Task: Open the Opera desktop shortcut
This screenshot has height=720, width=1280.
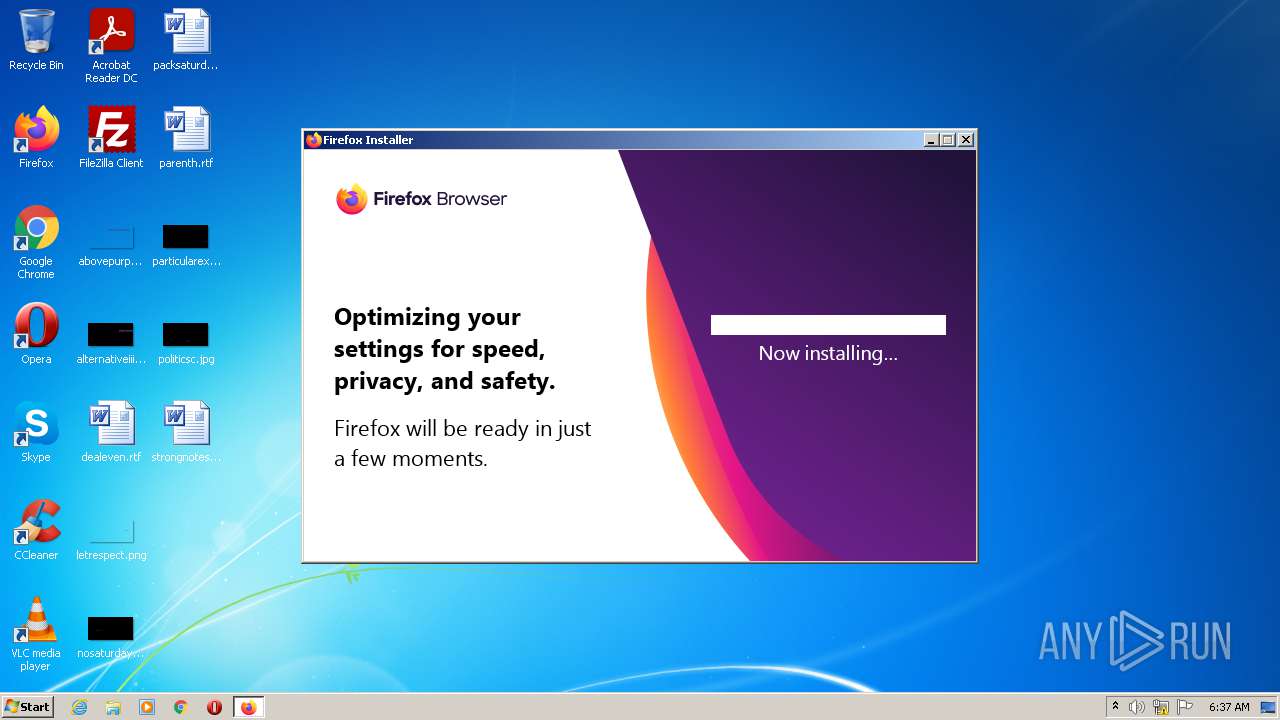Action: 36,334
